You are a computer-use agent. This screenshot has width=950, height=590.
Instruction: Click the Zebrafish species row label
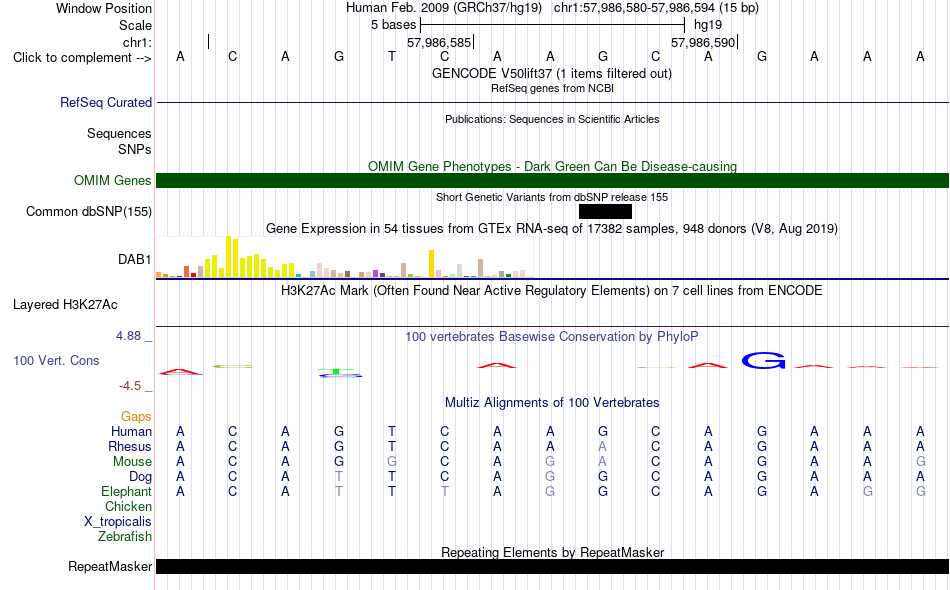click(125, 537)
